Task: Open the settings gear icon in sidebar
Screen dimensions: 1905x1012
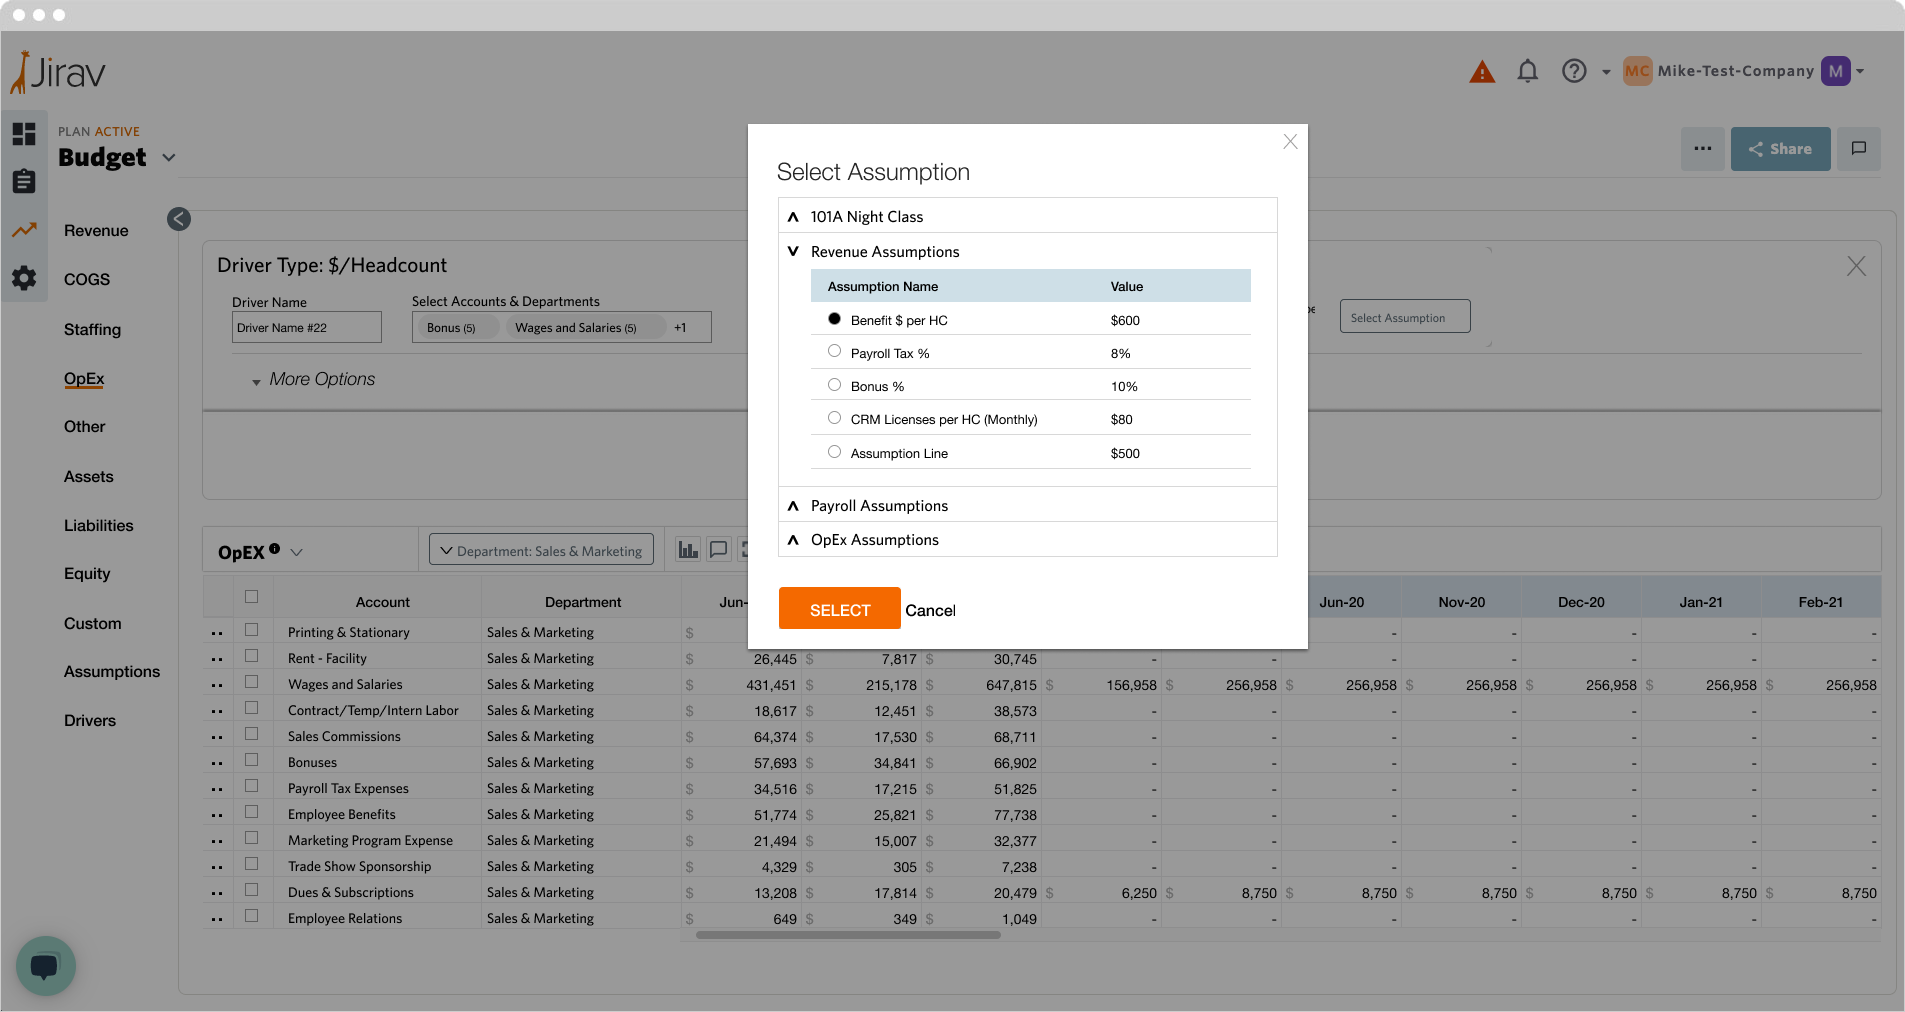Action: [x=24, y=278]
